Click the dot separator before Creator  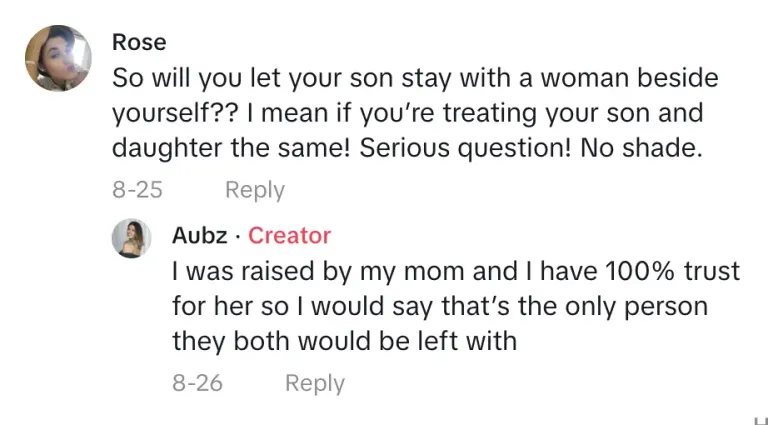pos(238,237)
